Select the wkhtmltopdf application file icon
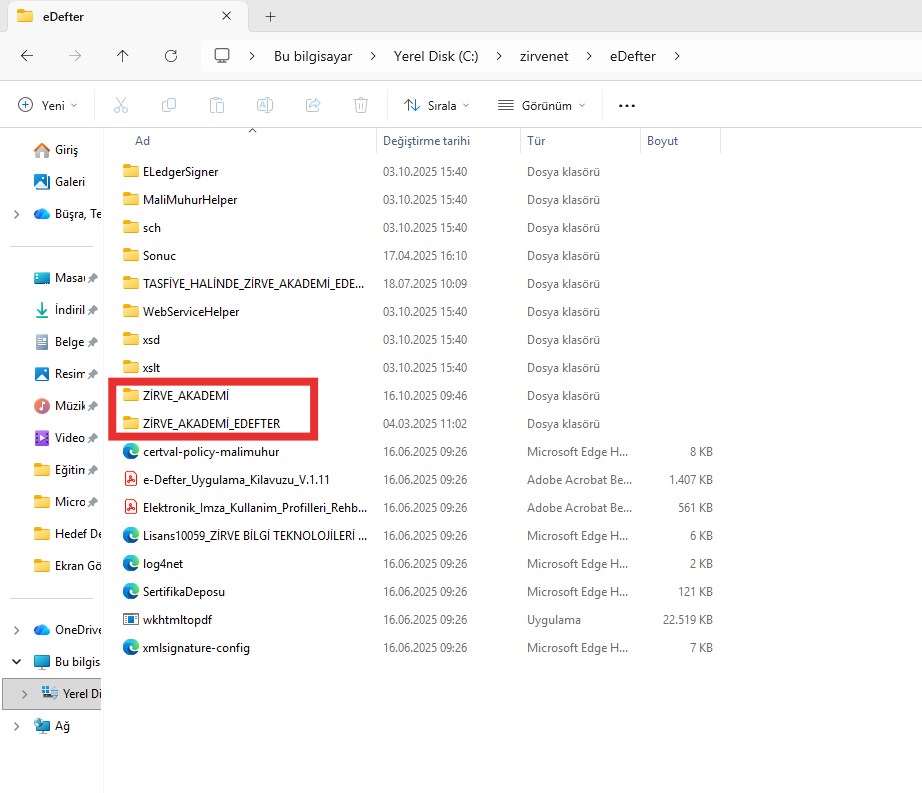This screenshot has height=793, width=922. [131, 620]
